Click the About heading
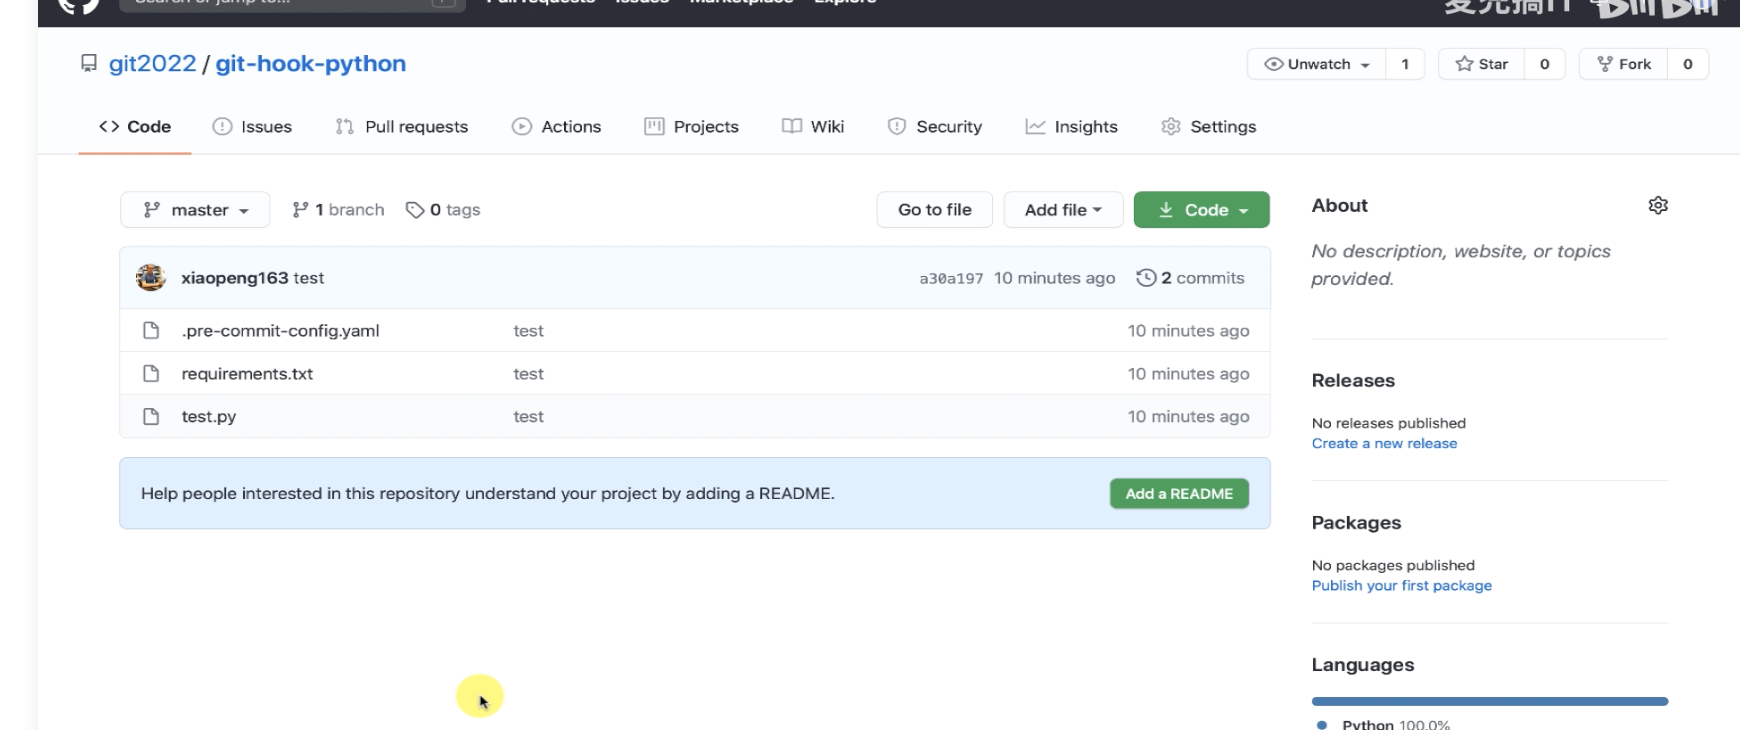 click(1340, 205)
